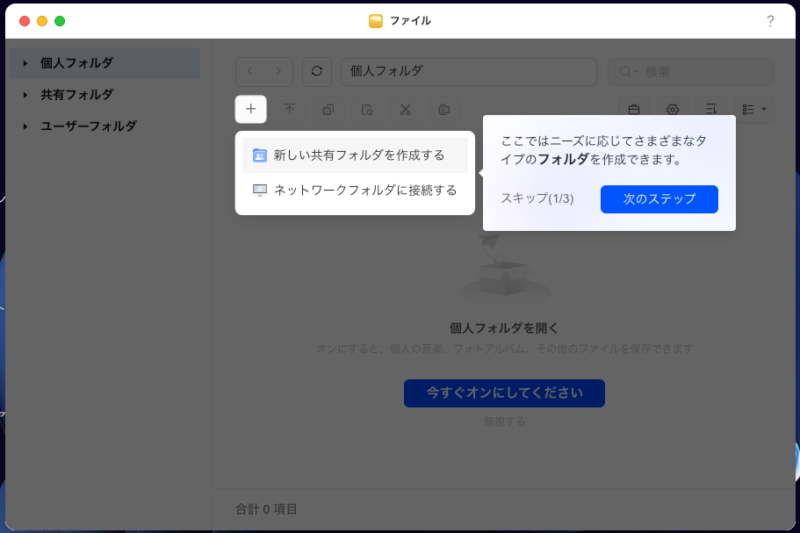Click the scissors cut icon
The image size is (800, 533).
pos(405,109)
